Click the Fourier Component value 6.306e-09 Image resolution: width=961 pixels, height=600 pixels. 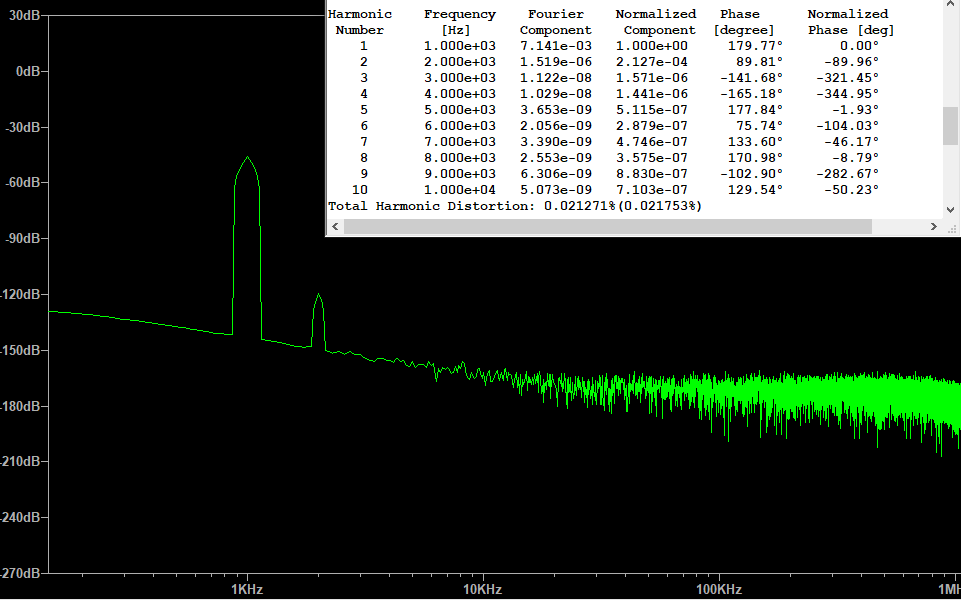tap(556, 173)
